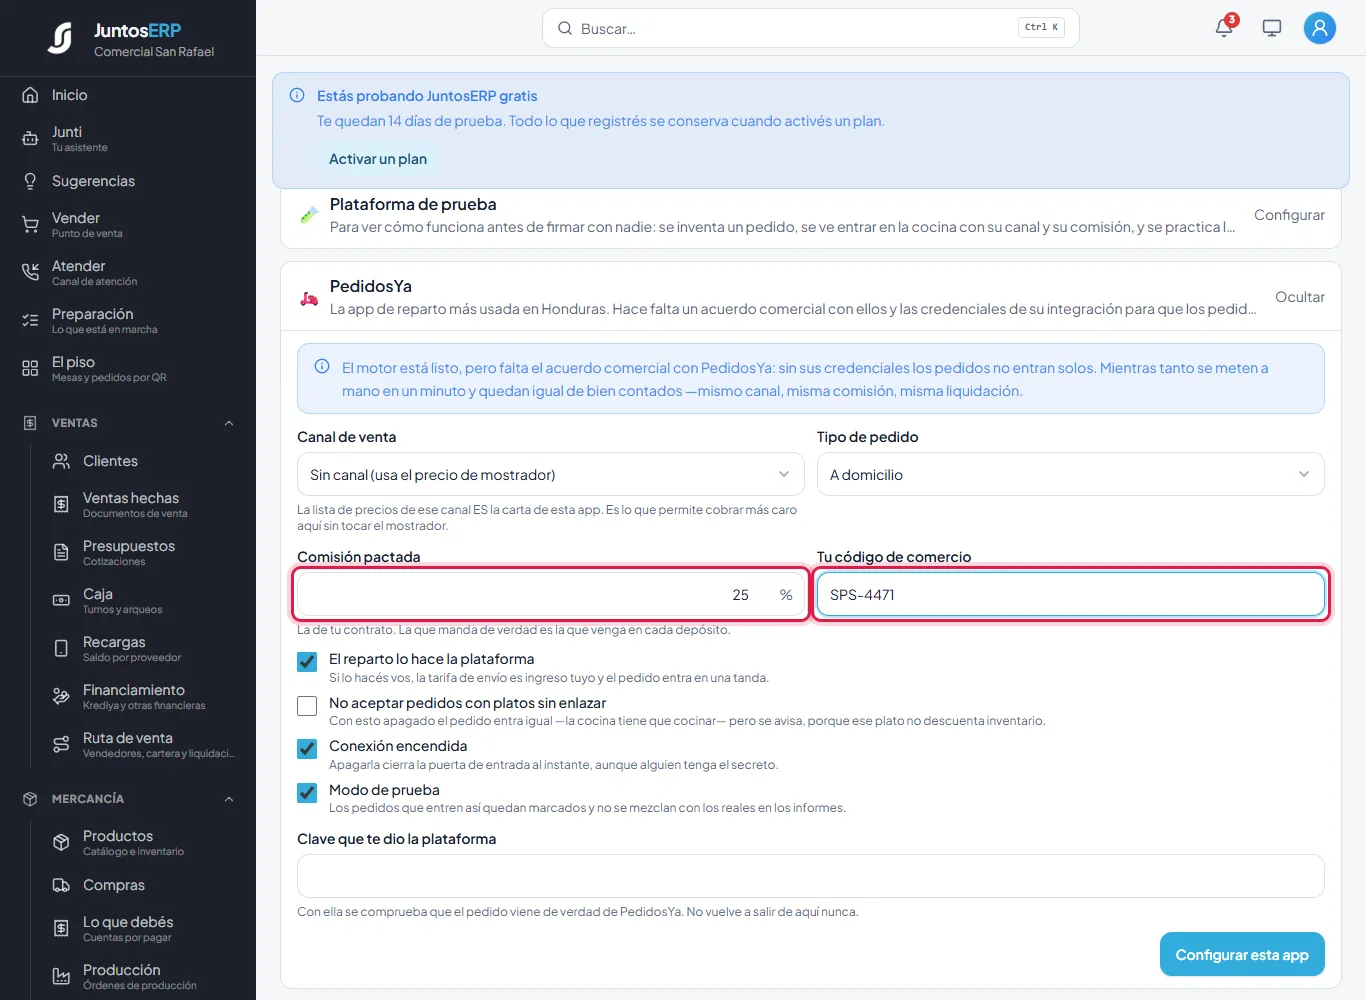Expand Plataforma de prueba with Configurar
The height and width of the screenshot is (1000, 1366).
[1289, 215]
